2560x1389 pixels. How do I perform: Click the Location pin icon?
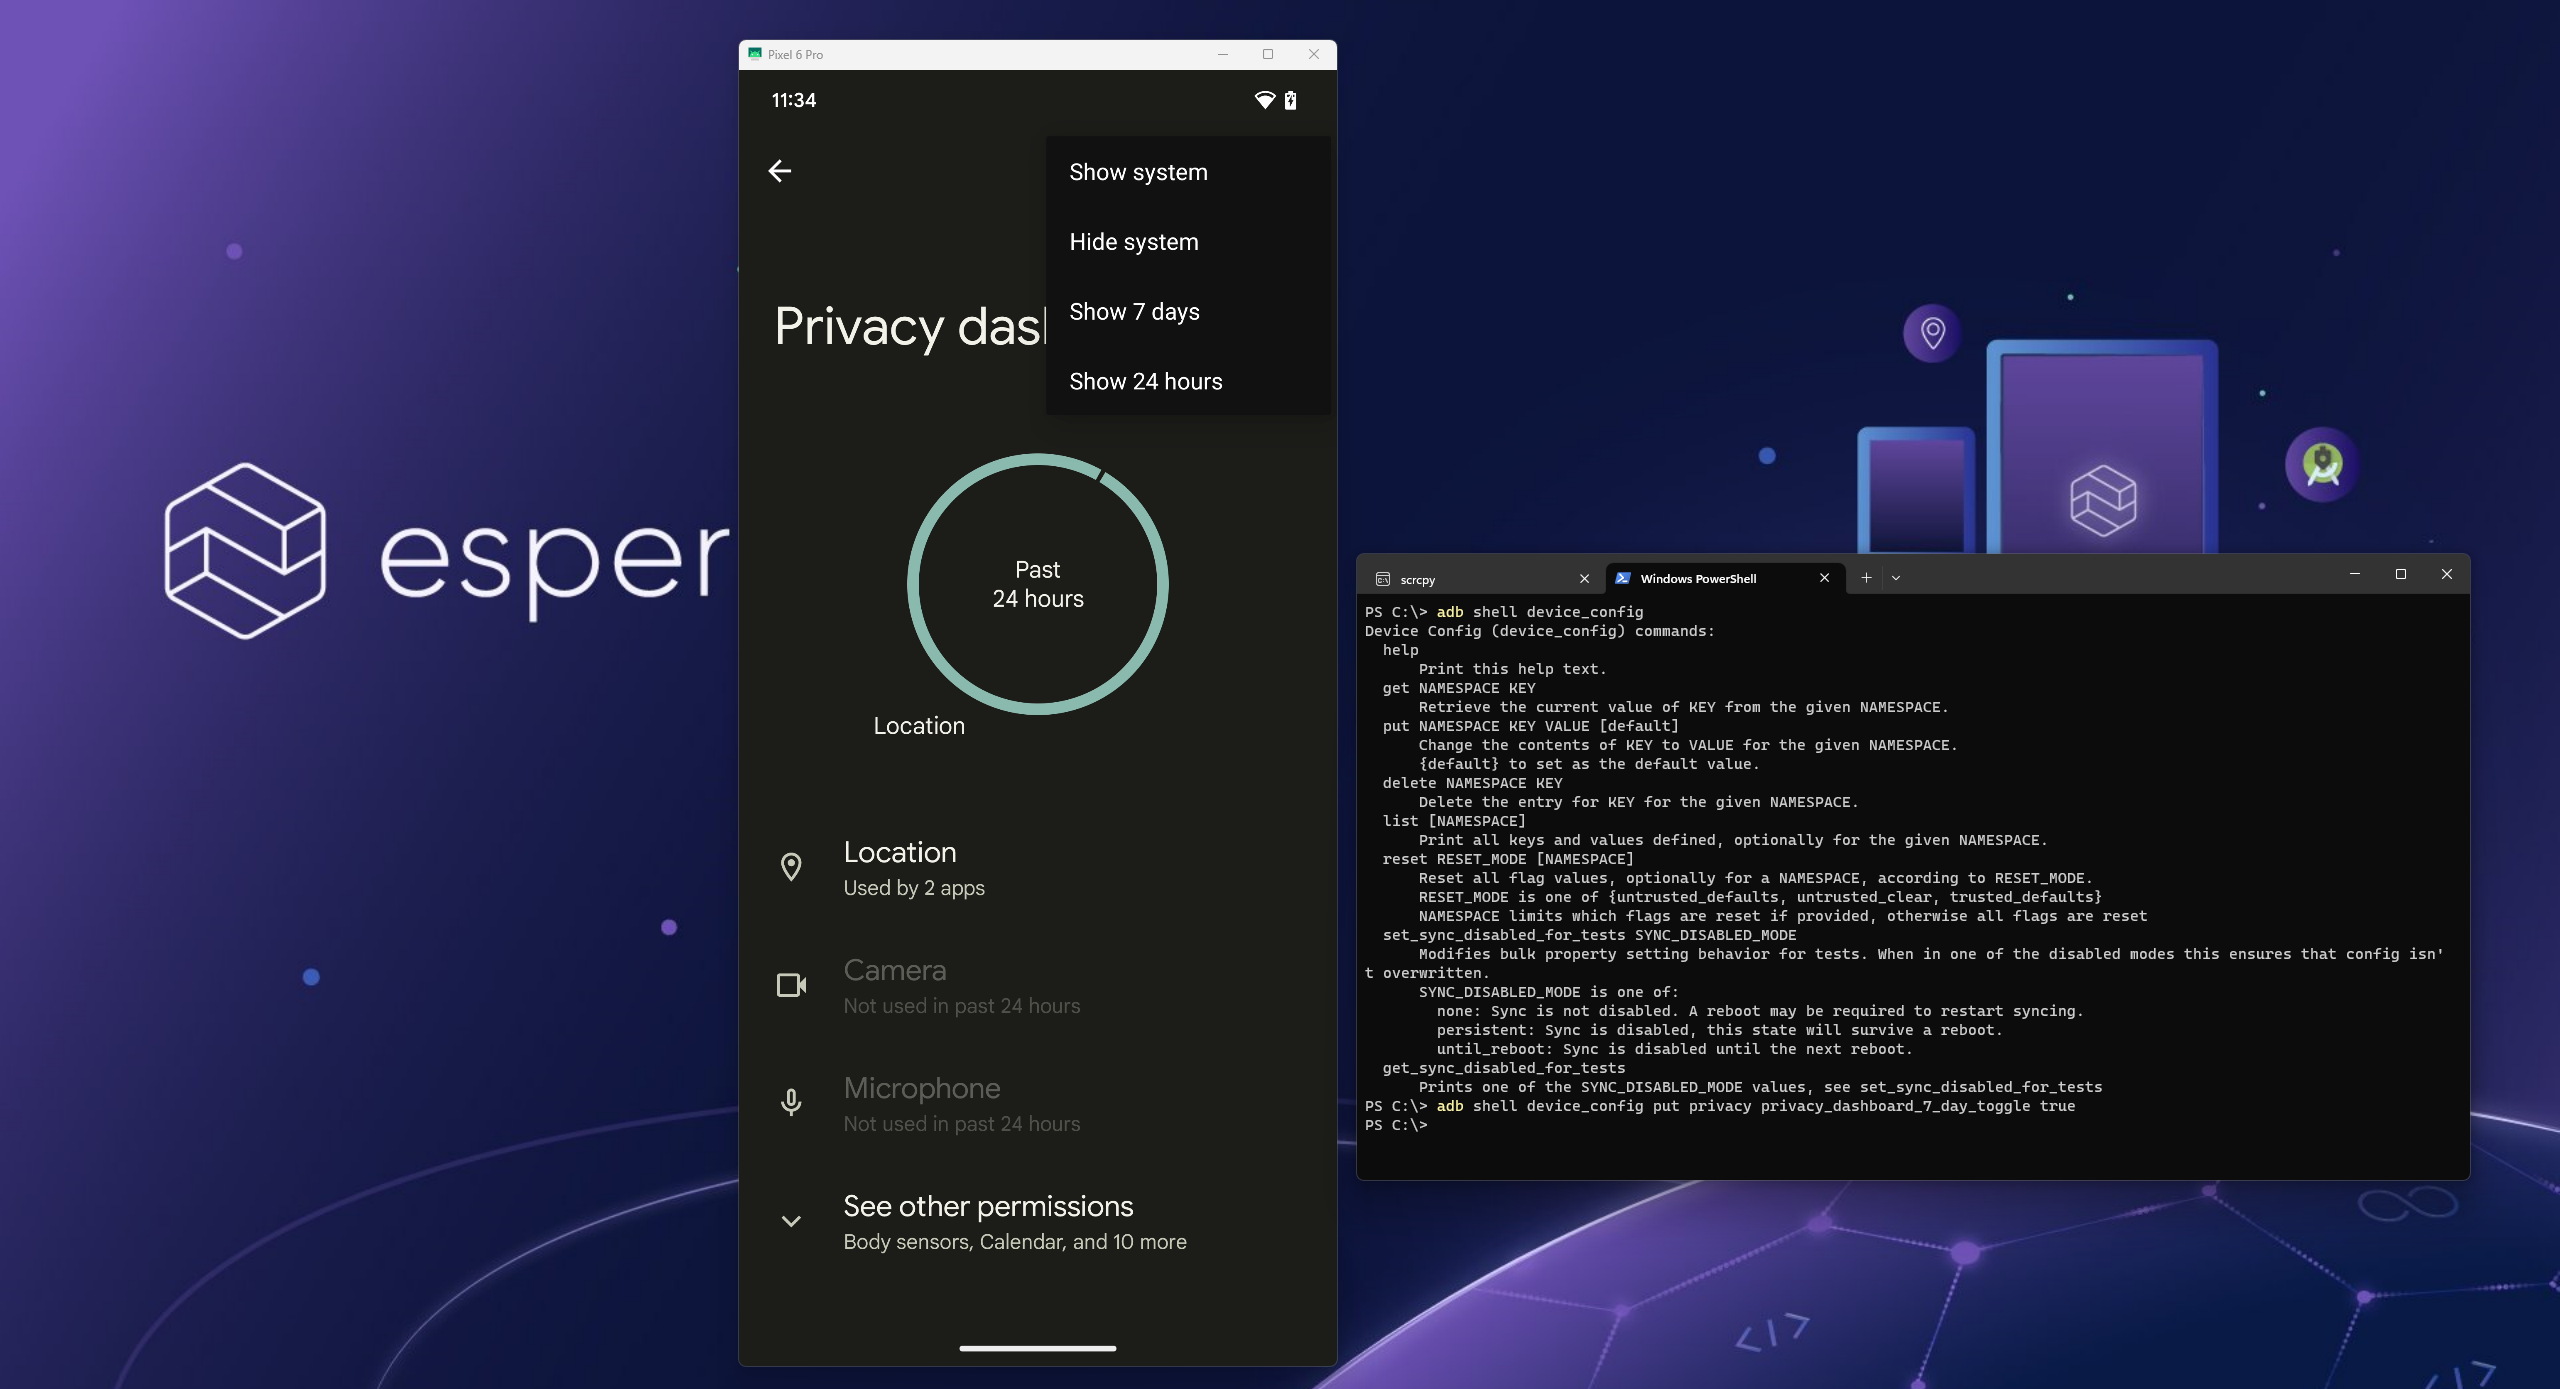point(791,867)
